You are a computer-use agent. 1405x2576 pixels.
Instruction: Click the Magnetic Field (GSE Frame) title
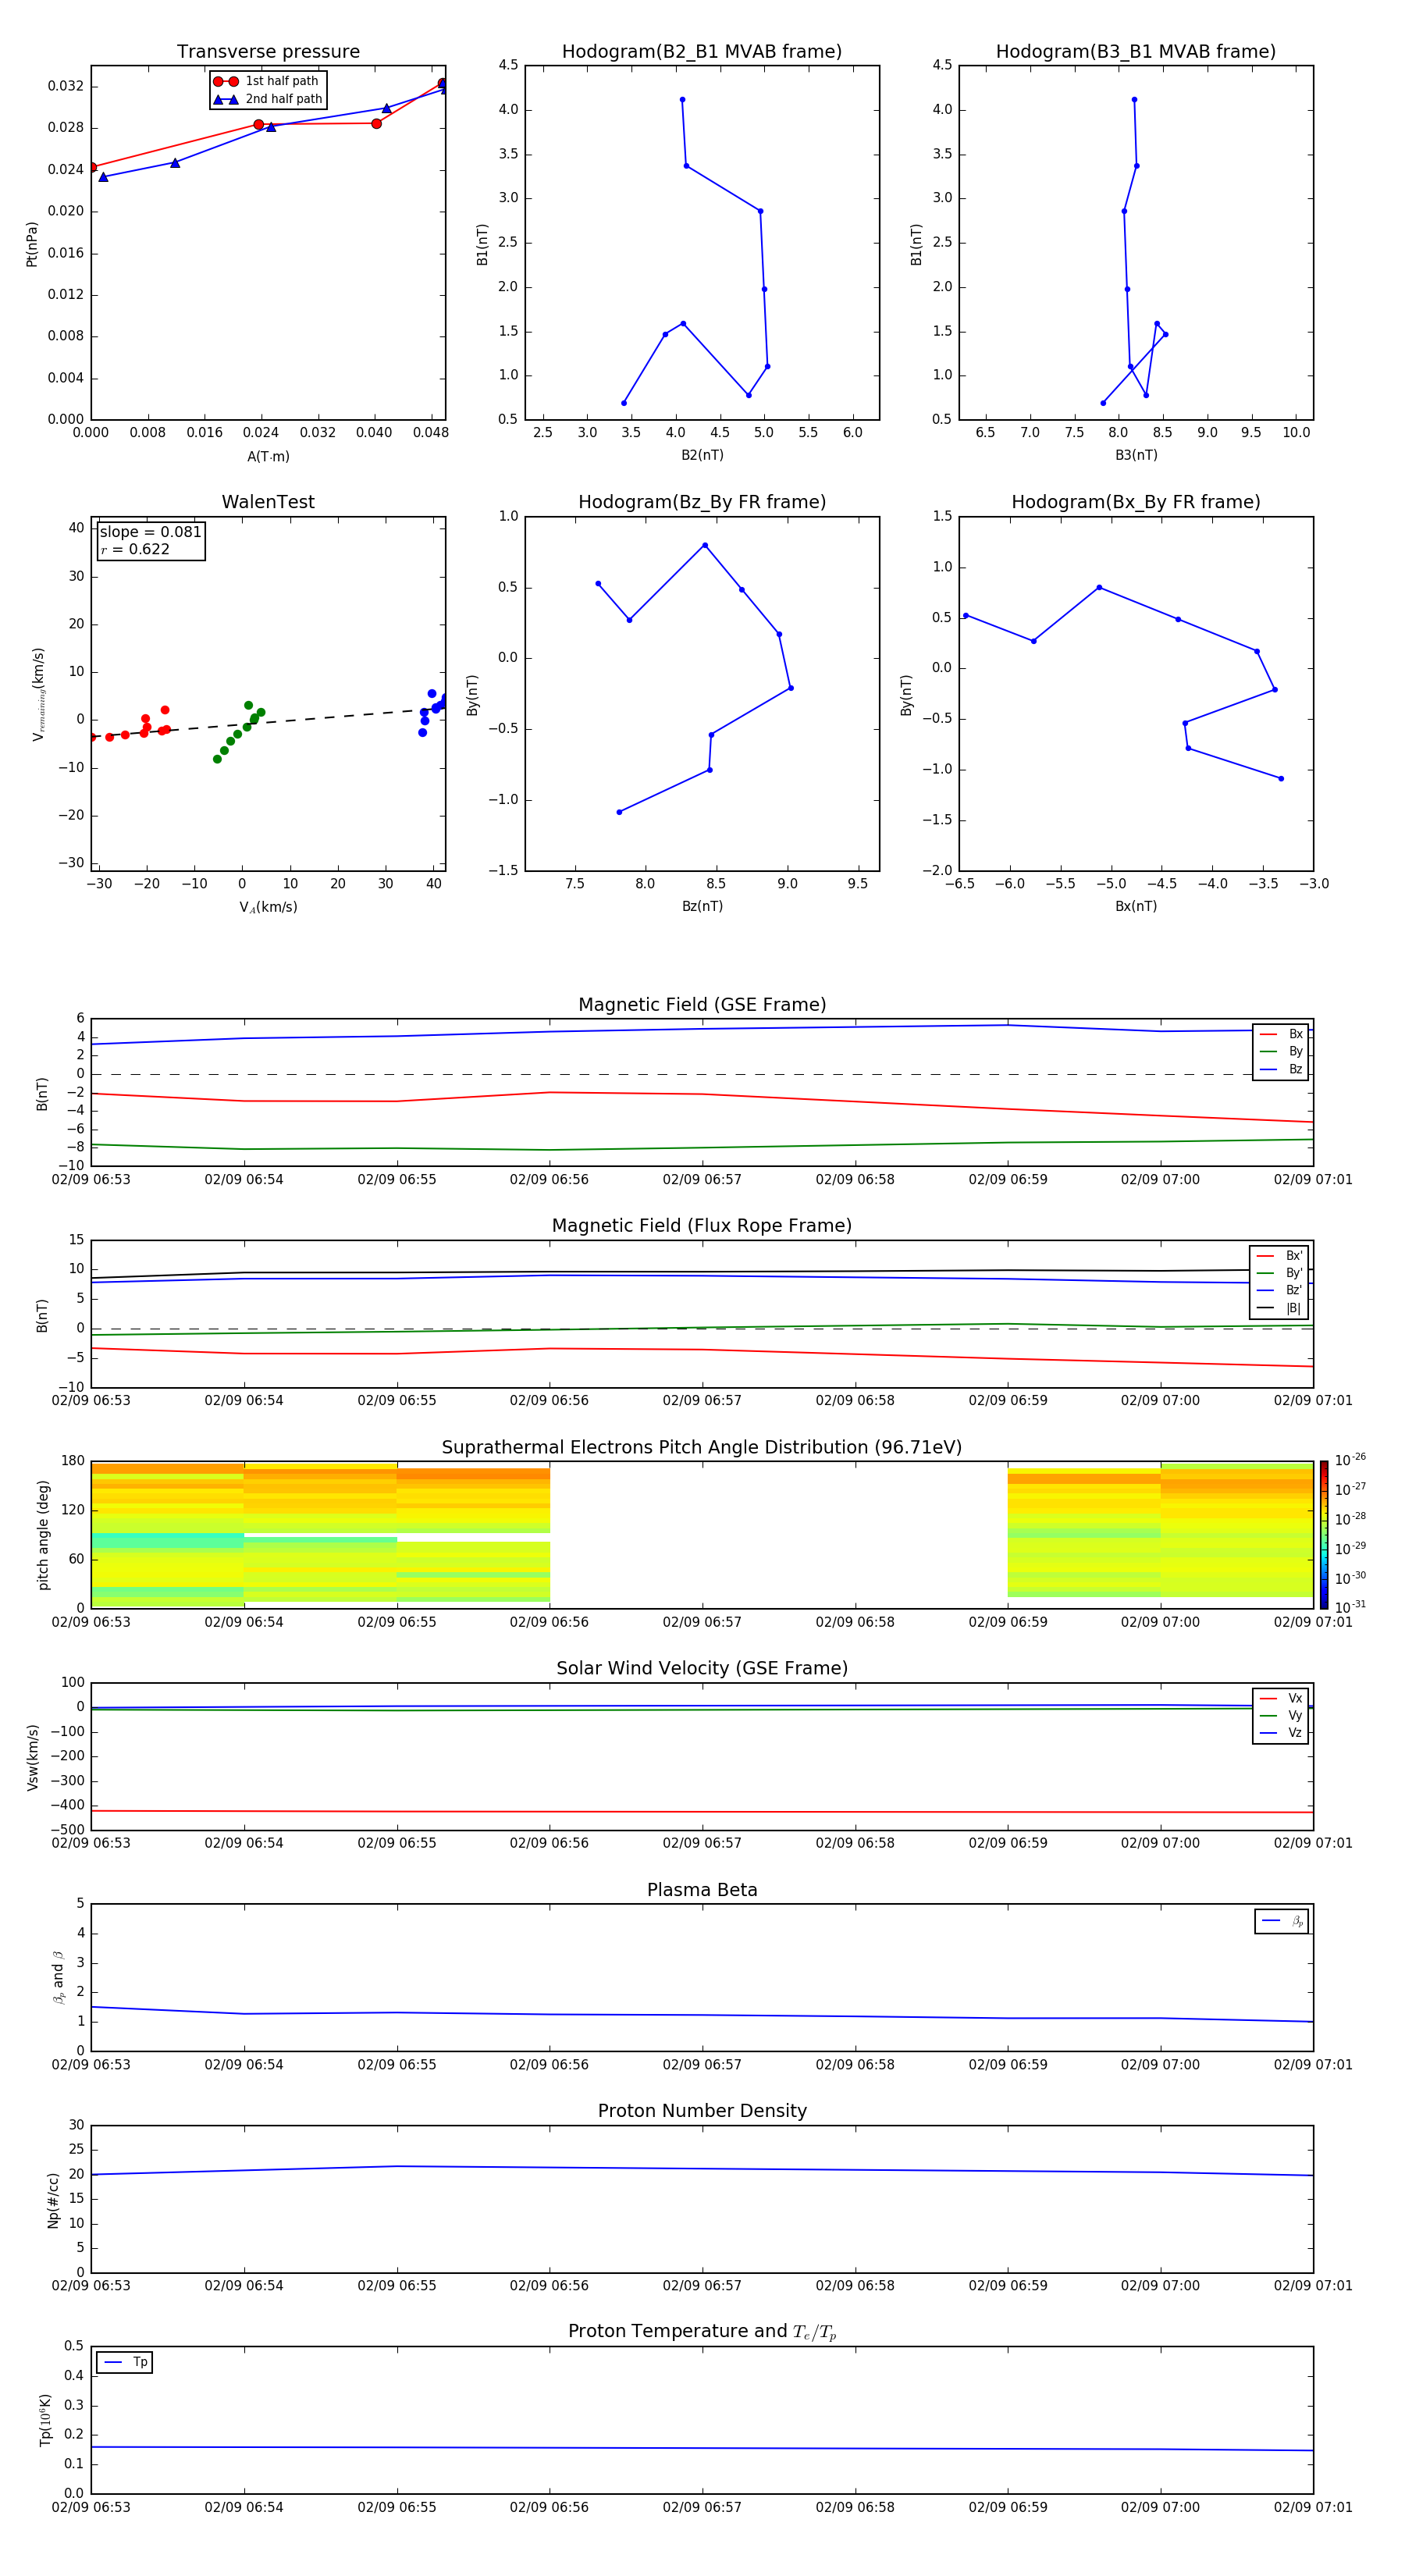(702, 1005)
